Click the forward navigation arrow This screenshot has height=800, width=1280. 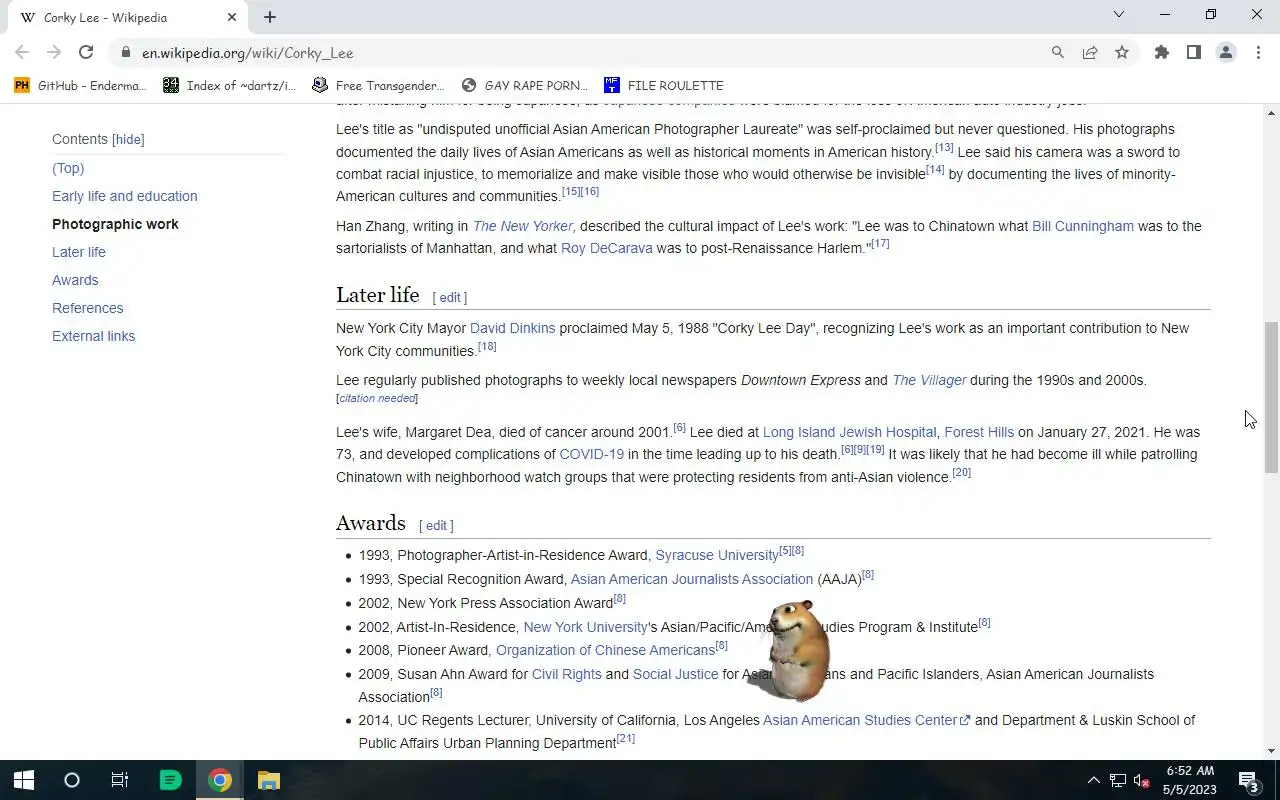pyautogui.click(x=54, y=53)
